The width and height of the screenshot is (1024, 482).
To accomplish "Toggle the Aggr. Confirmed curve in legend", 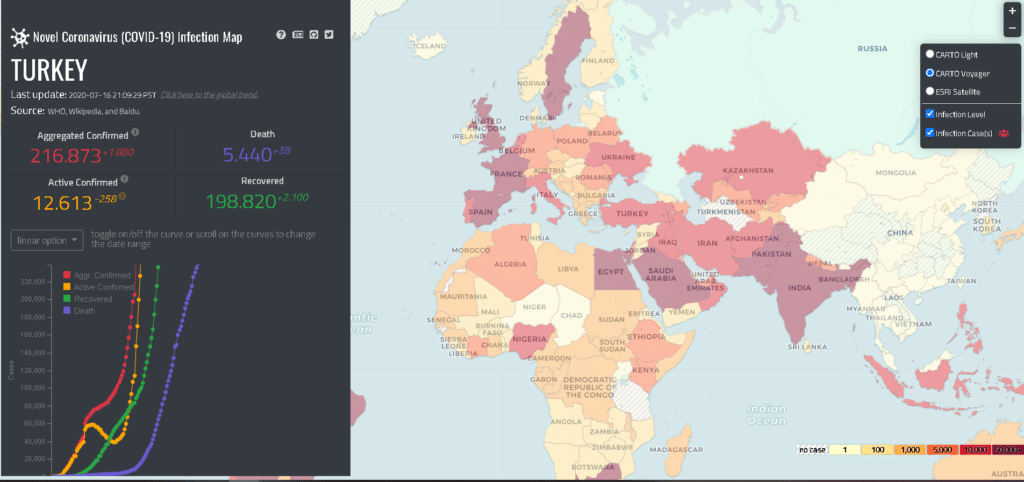I will pyautogui.click(x=97, y=275).
